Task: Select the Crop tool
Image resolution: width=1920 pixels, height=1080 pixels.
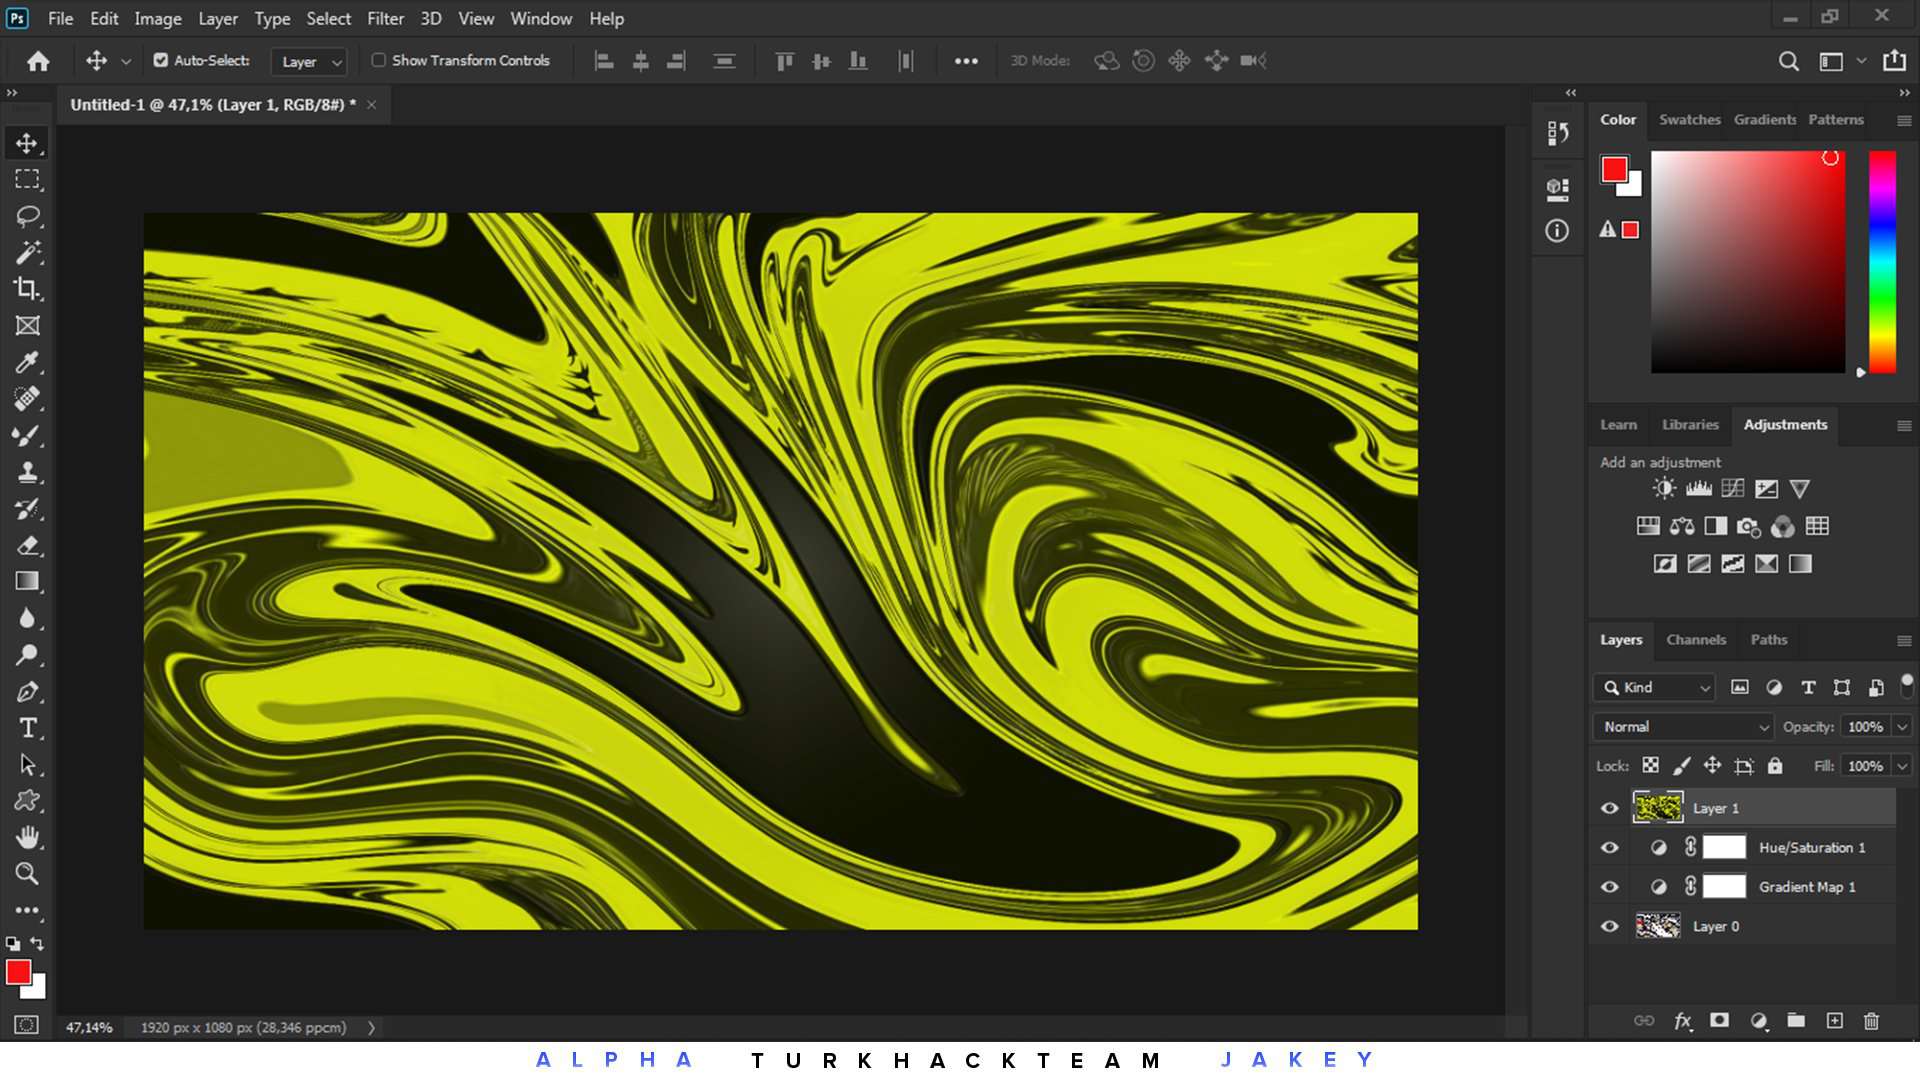Action: click(27, 289)
